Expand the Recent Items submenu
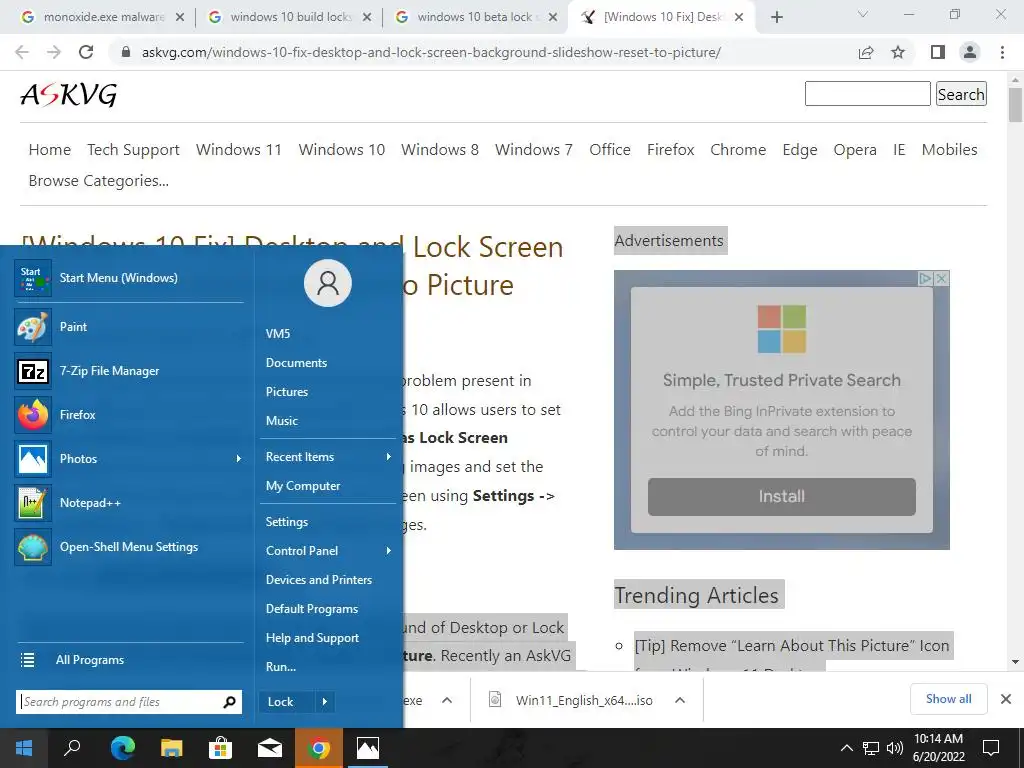The width and height of the screenshot is (1024, 768). point(389,456)
